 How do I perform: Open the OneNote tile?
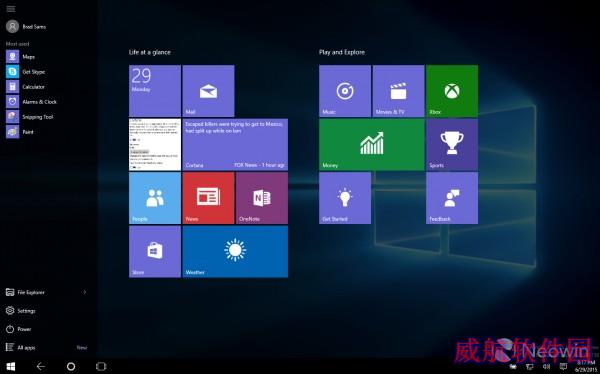(262, 198)
